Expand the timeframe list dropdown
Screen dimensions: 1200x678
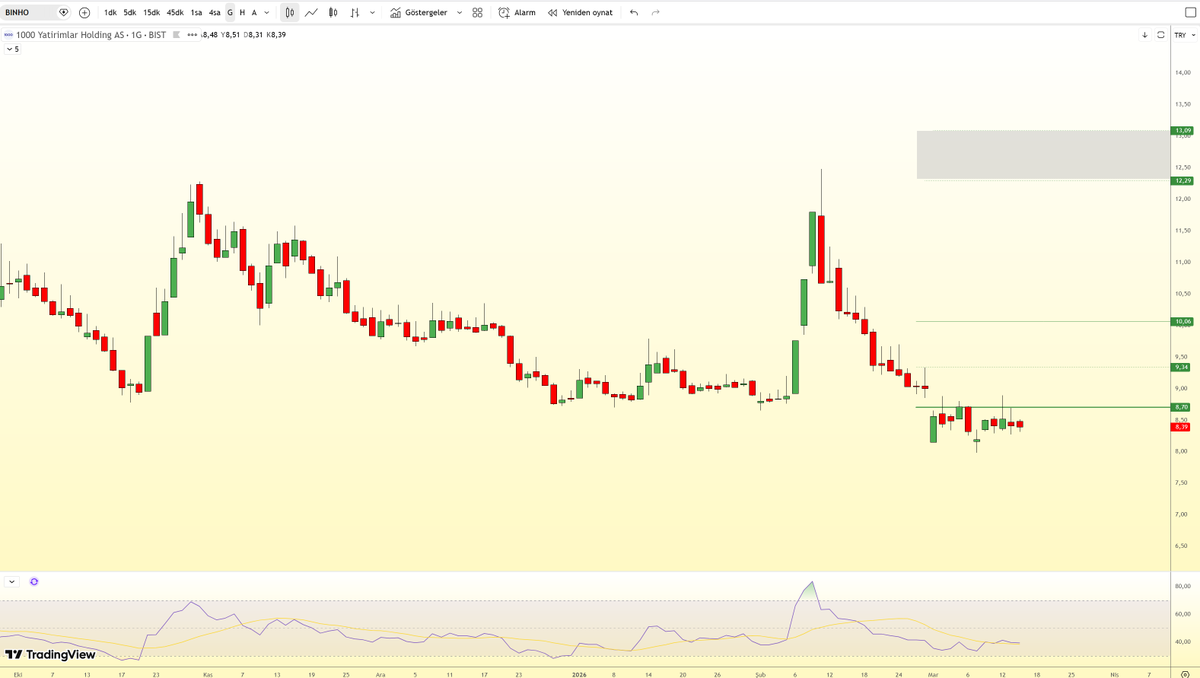click(266, 13)
